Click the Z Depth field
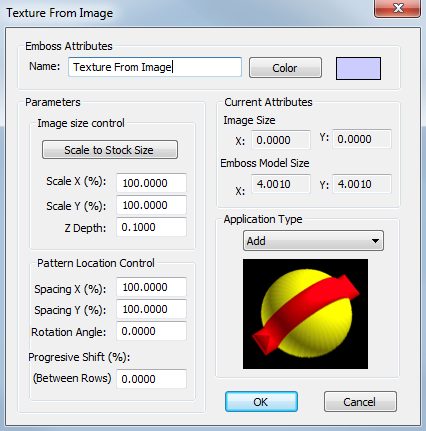Viewport: 426px width, 431px height. coord(151,227)
